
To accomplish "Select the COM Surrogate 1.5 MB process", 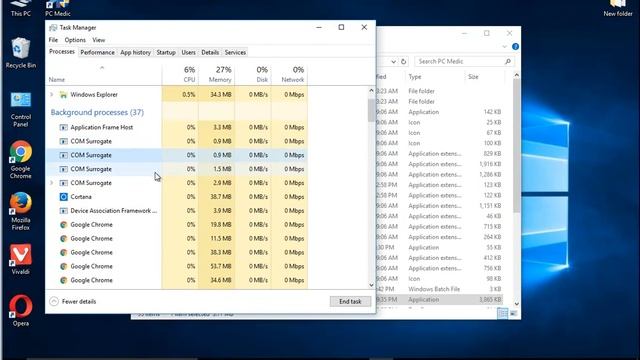I will point(177,169).
